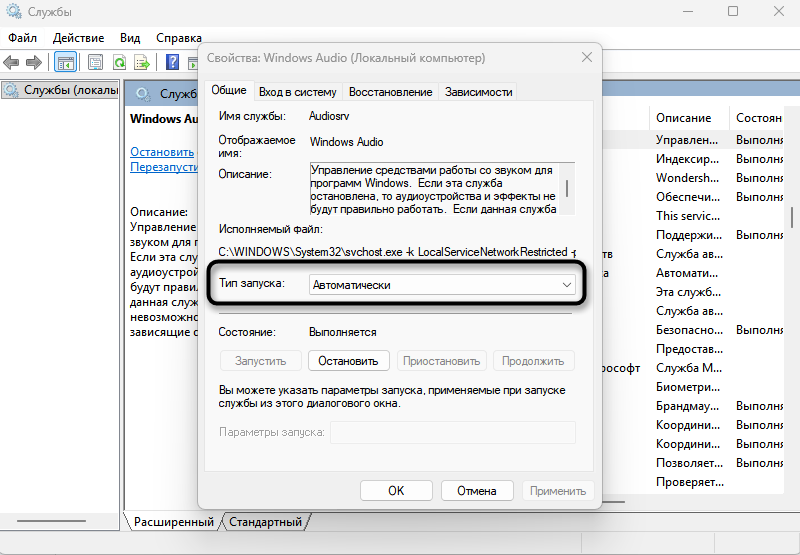Switch to the Вход в систему tab
This screenshot has height=555, width=800.
click(297, 92)
